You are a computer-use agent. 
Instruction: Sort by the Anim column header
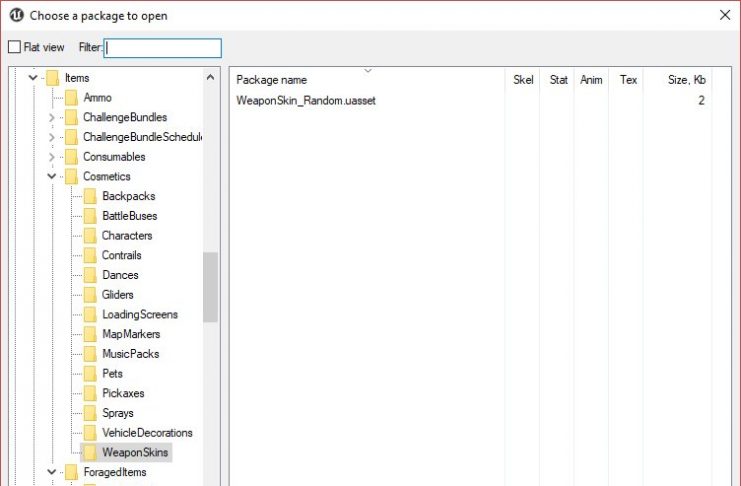point(591,79)
